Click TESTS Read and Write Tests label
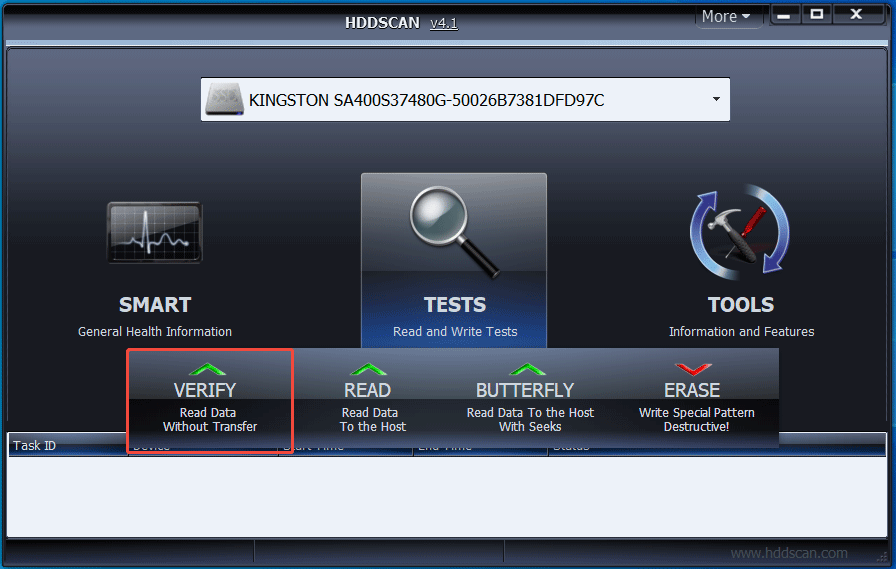Screen dimensions: 896x569 pos(455,331)
